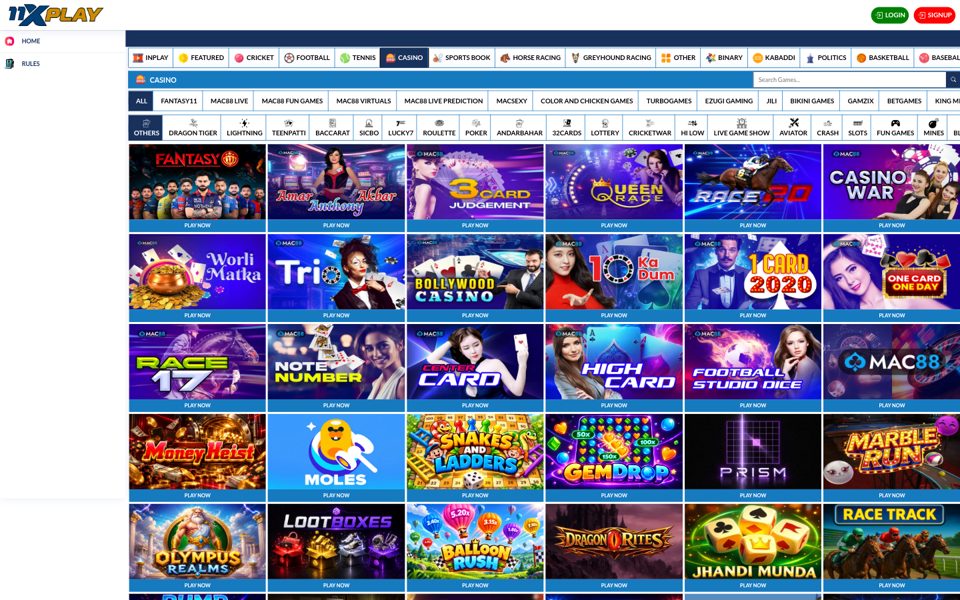Choose the Crash category icon

(828, 127)
